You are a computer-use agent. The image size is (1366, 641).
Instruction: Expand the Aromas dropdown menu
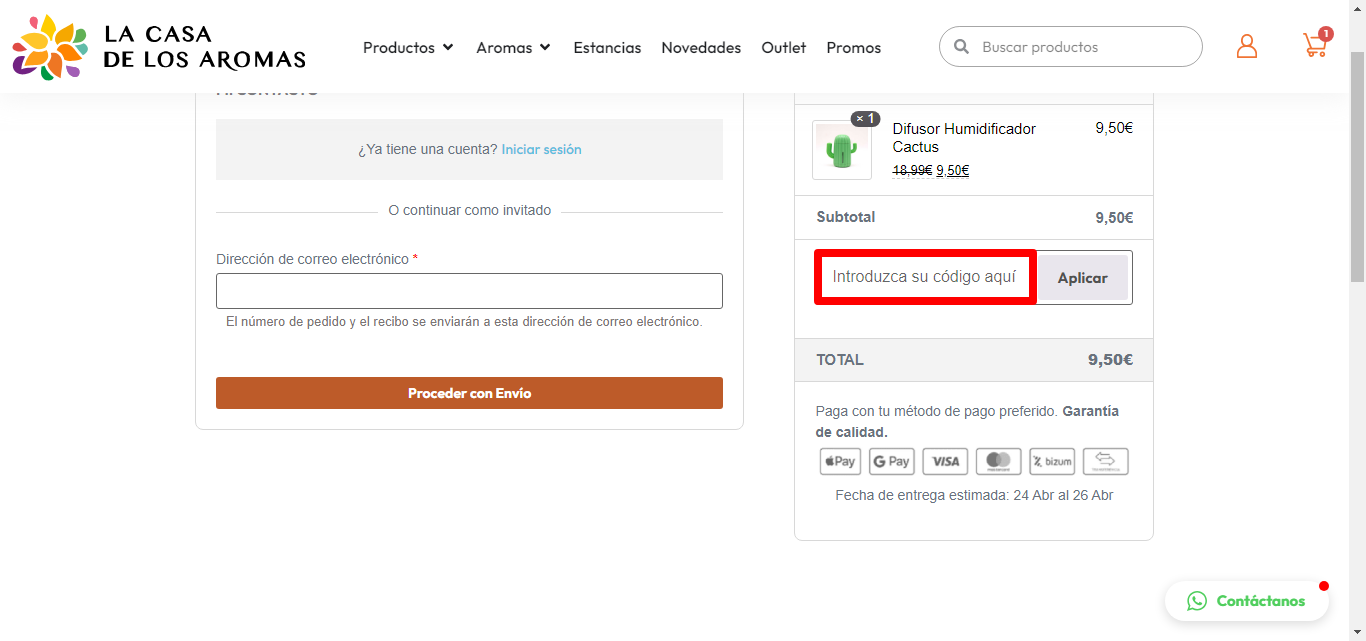pos(514,47)
